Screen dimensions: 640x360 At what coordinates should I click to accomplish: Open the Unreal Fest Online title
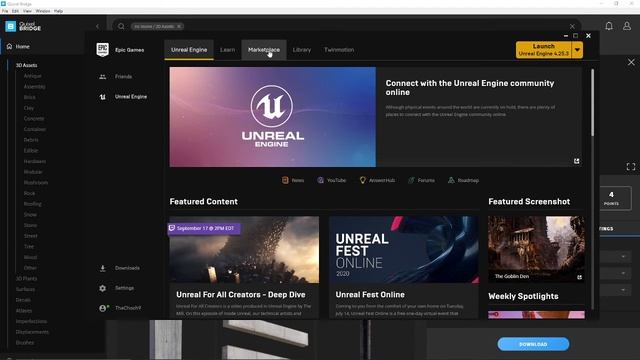click(370, 295)
